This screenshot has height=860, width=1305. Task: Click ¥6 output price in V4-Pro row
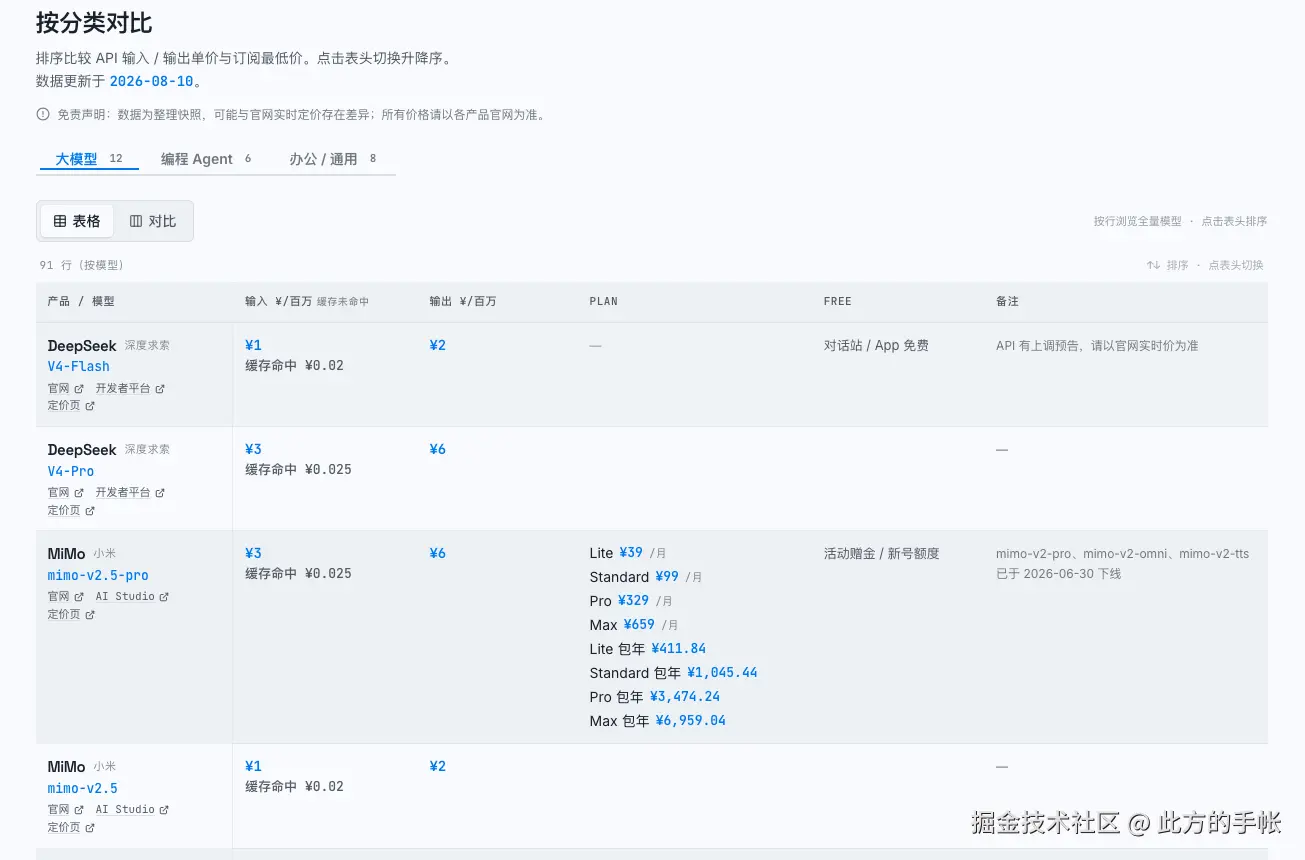438,449
